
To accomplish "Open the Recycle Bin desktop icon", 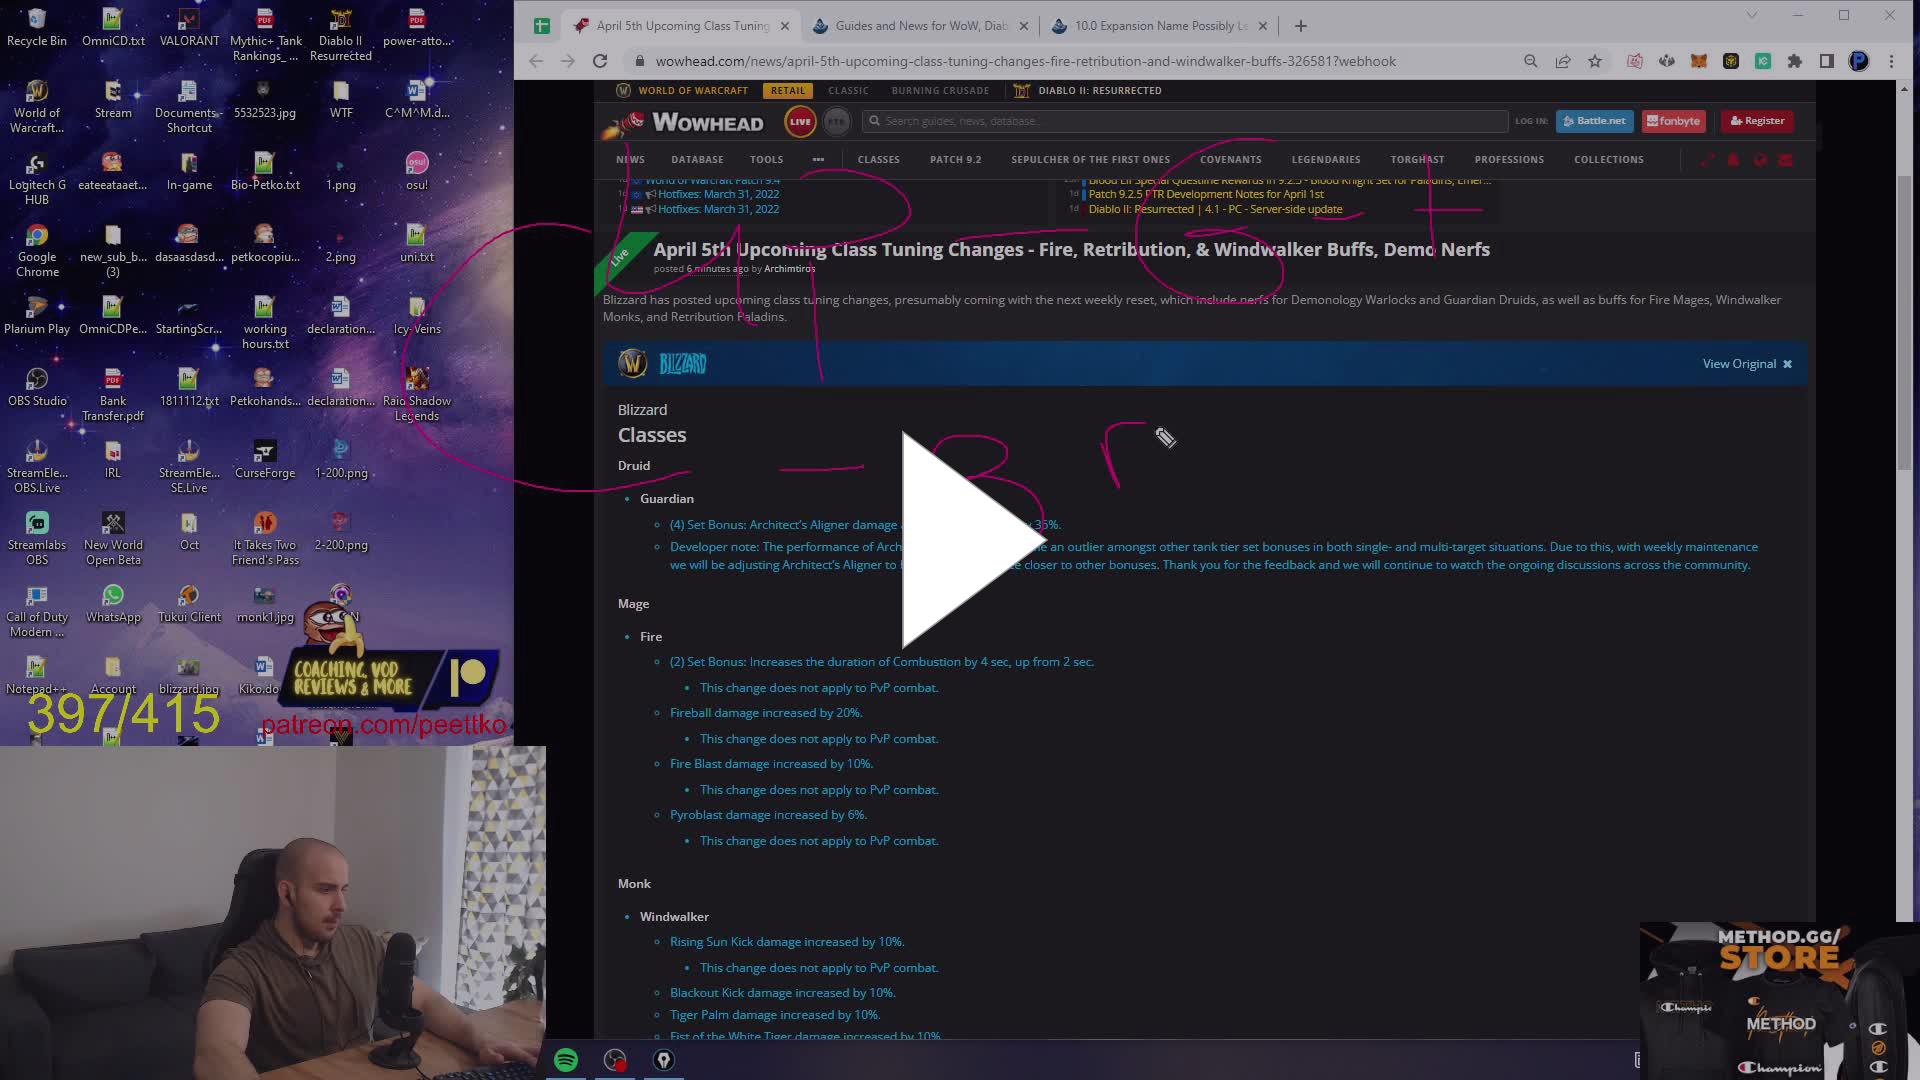I will [37, 27].
